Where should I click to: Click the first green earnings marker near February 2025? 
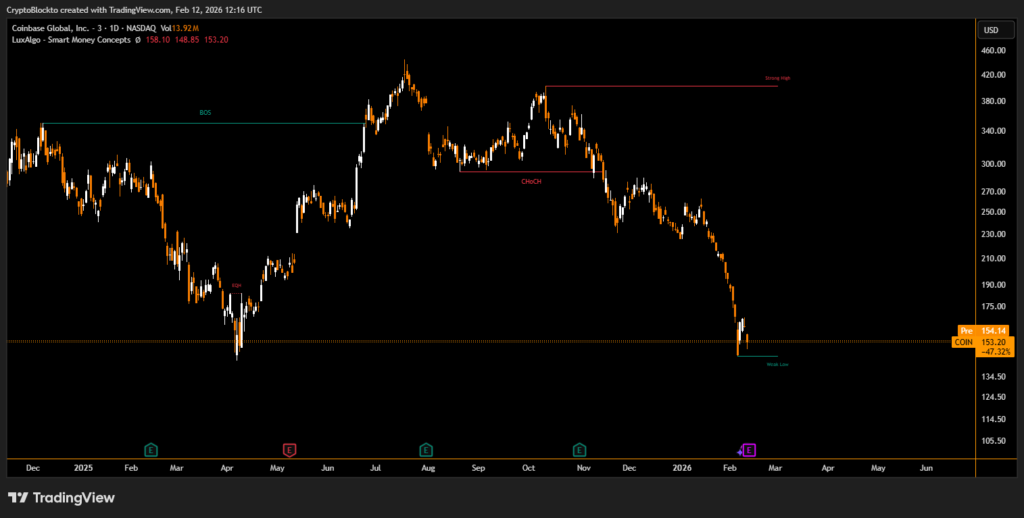[151, 450]
